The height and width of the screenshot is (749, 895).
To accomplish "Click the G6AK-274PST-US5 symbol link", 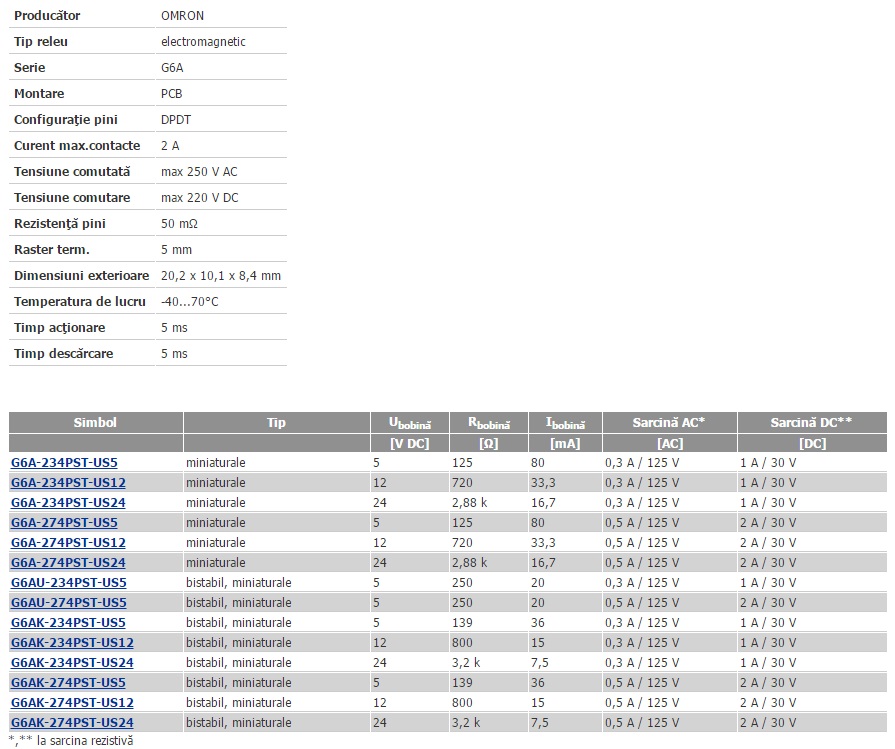I will 68,683.
